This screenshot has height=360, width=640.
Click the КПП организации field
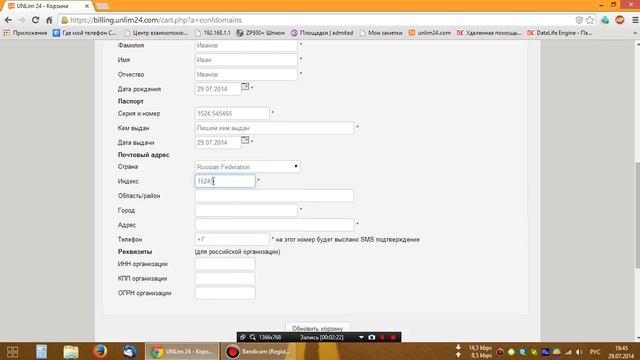click(225, 278)
